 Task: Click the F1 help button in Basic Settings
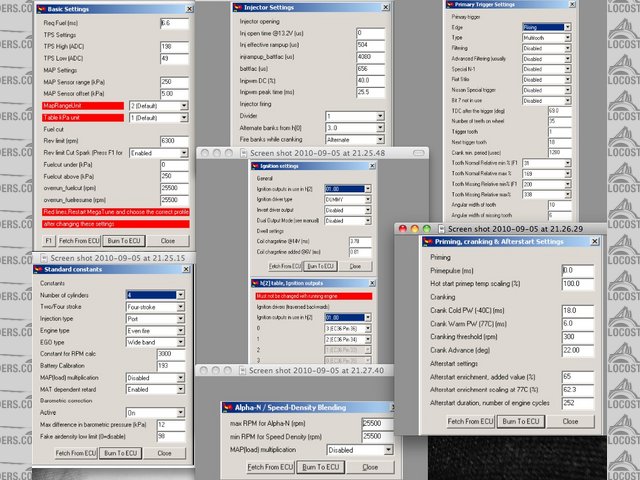coord(49,241)
